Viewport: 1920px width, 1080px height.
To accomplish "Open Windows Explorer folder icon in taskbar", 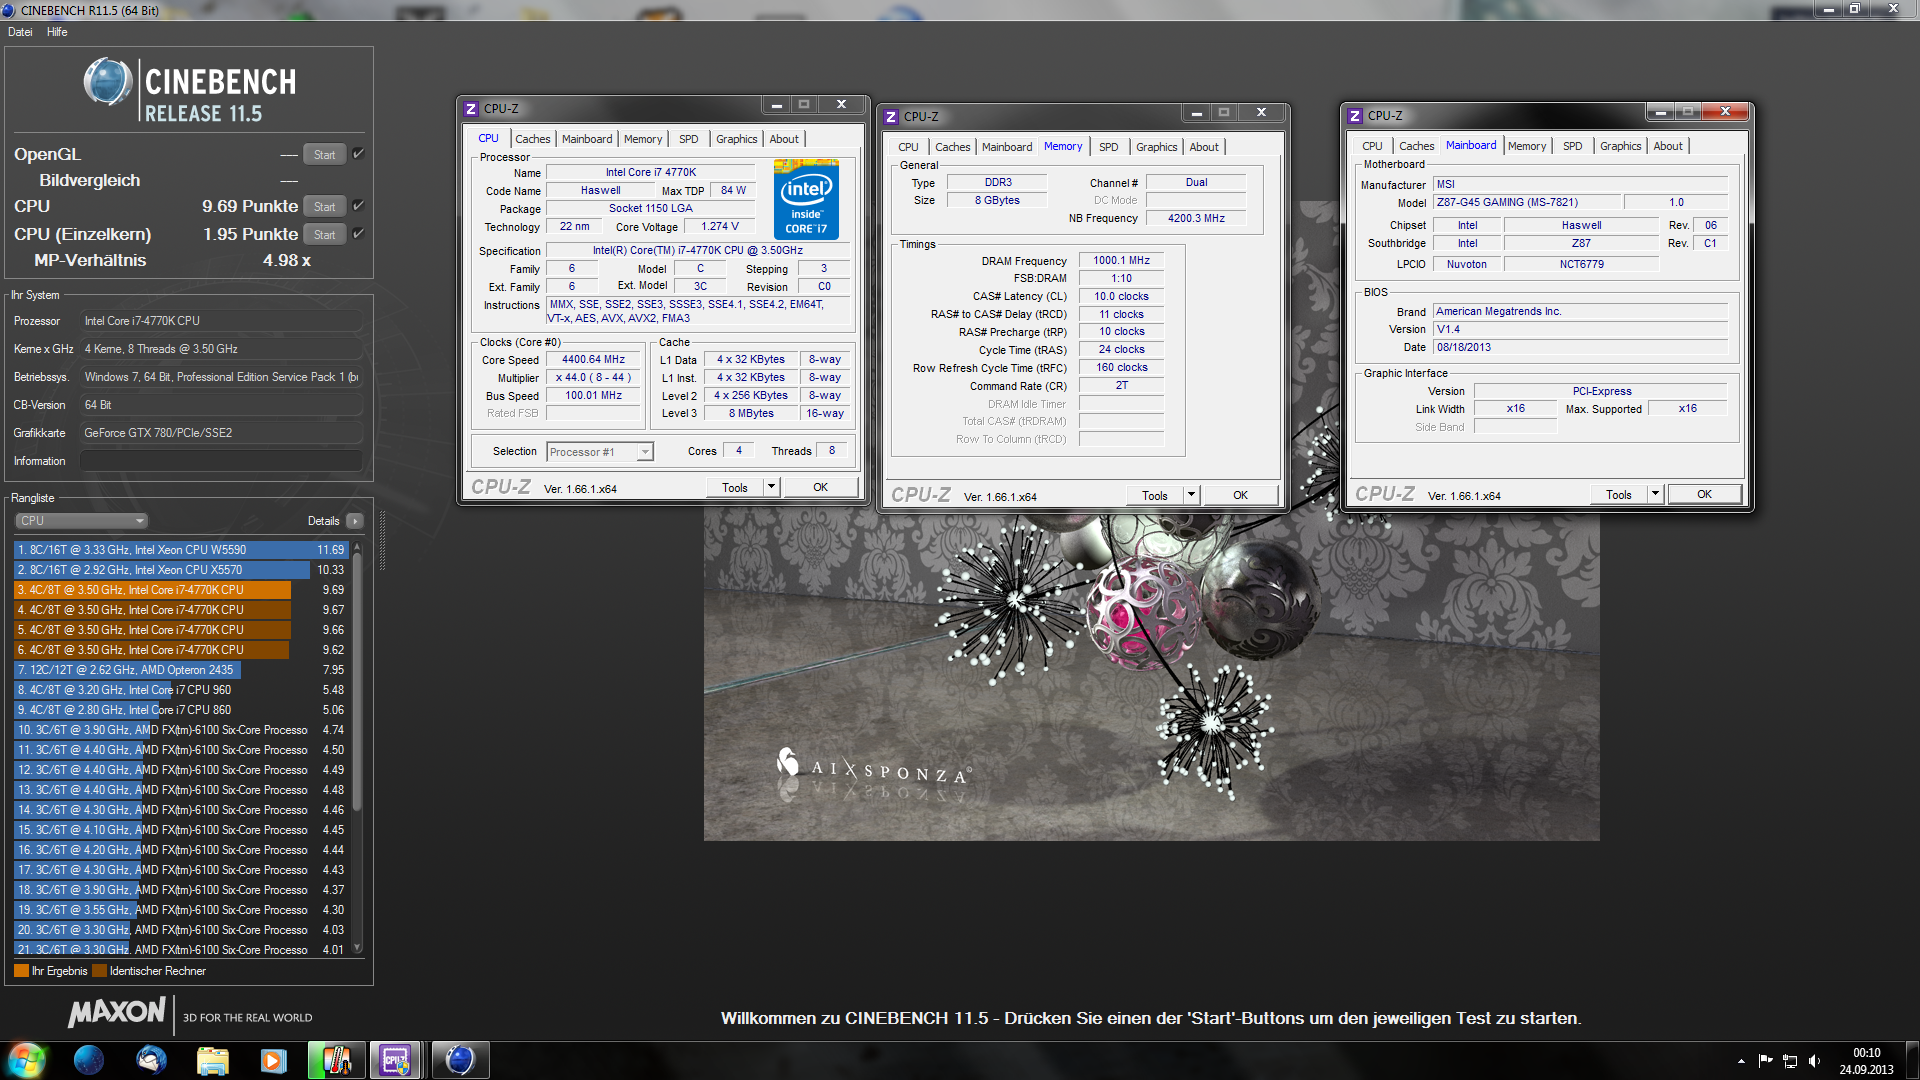I will pyautogui.click(x=212, y=1060).
